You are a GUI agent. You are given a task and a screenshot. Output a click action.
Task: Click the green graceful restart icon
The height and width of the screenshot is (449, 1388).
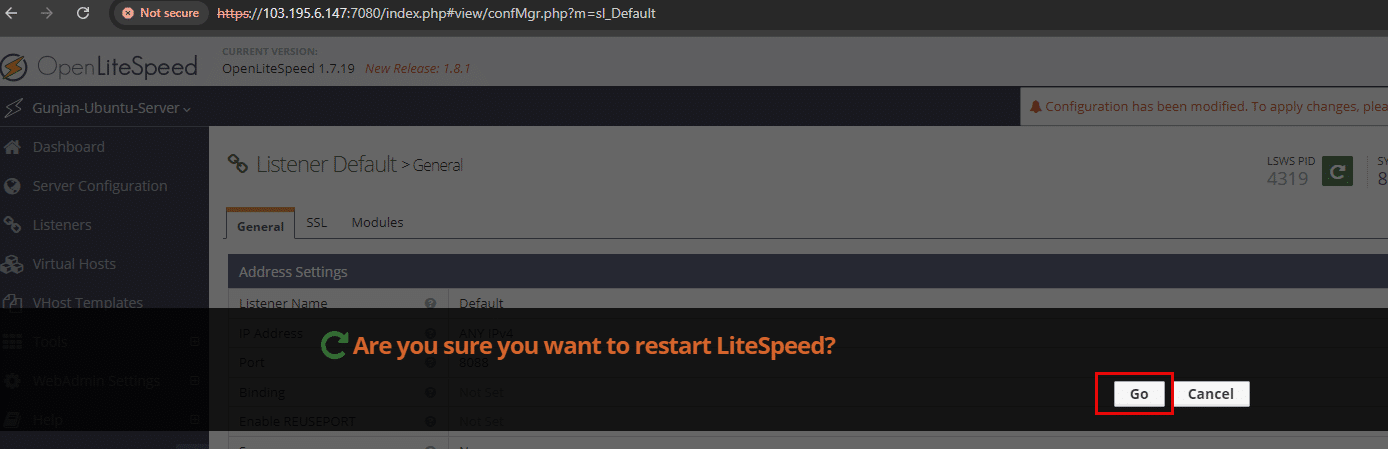click(1337, 171)
